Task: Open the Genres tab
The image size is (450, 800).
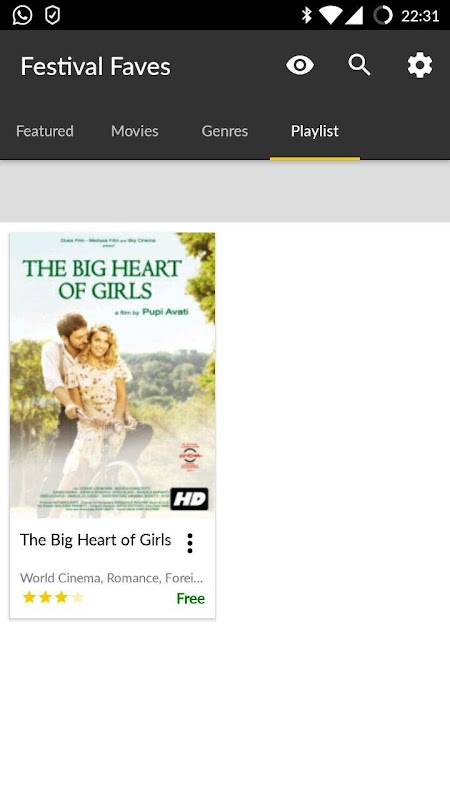Action: (224, 131)
